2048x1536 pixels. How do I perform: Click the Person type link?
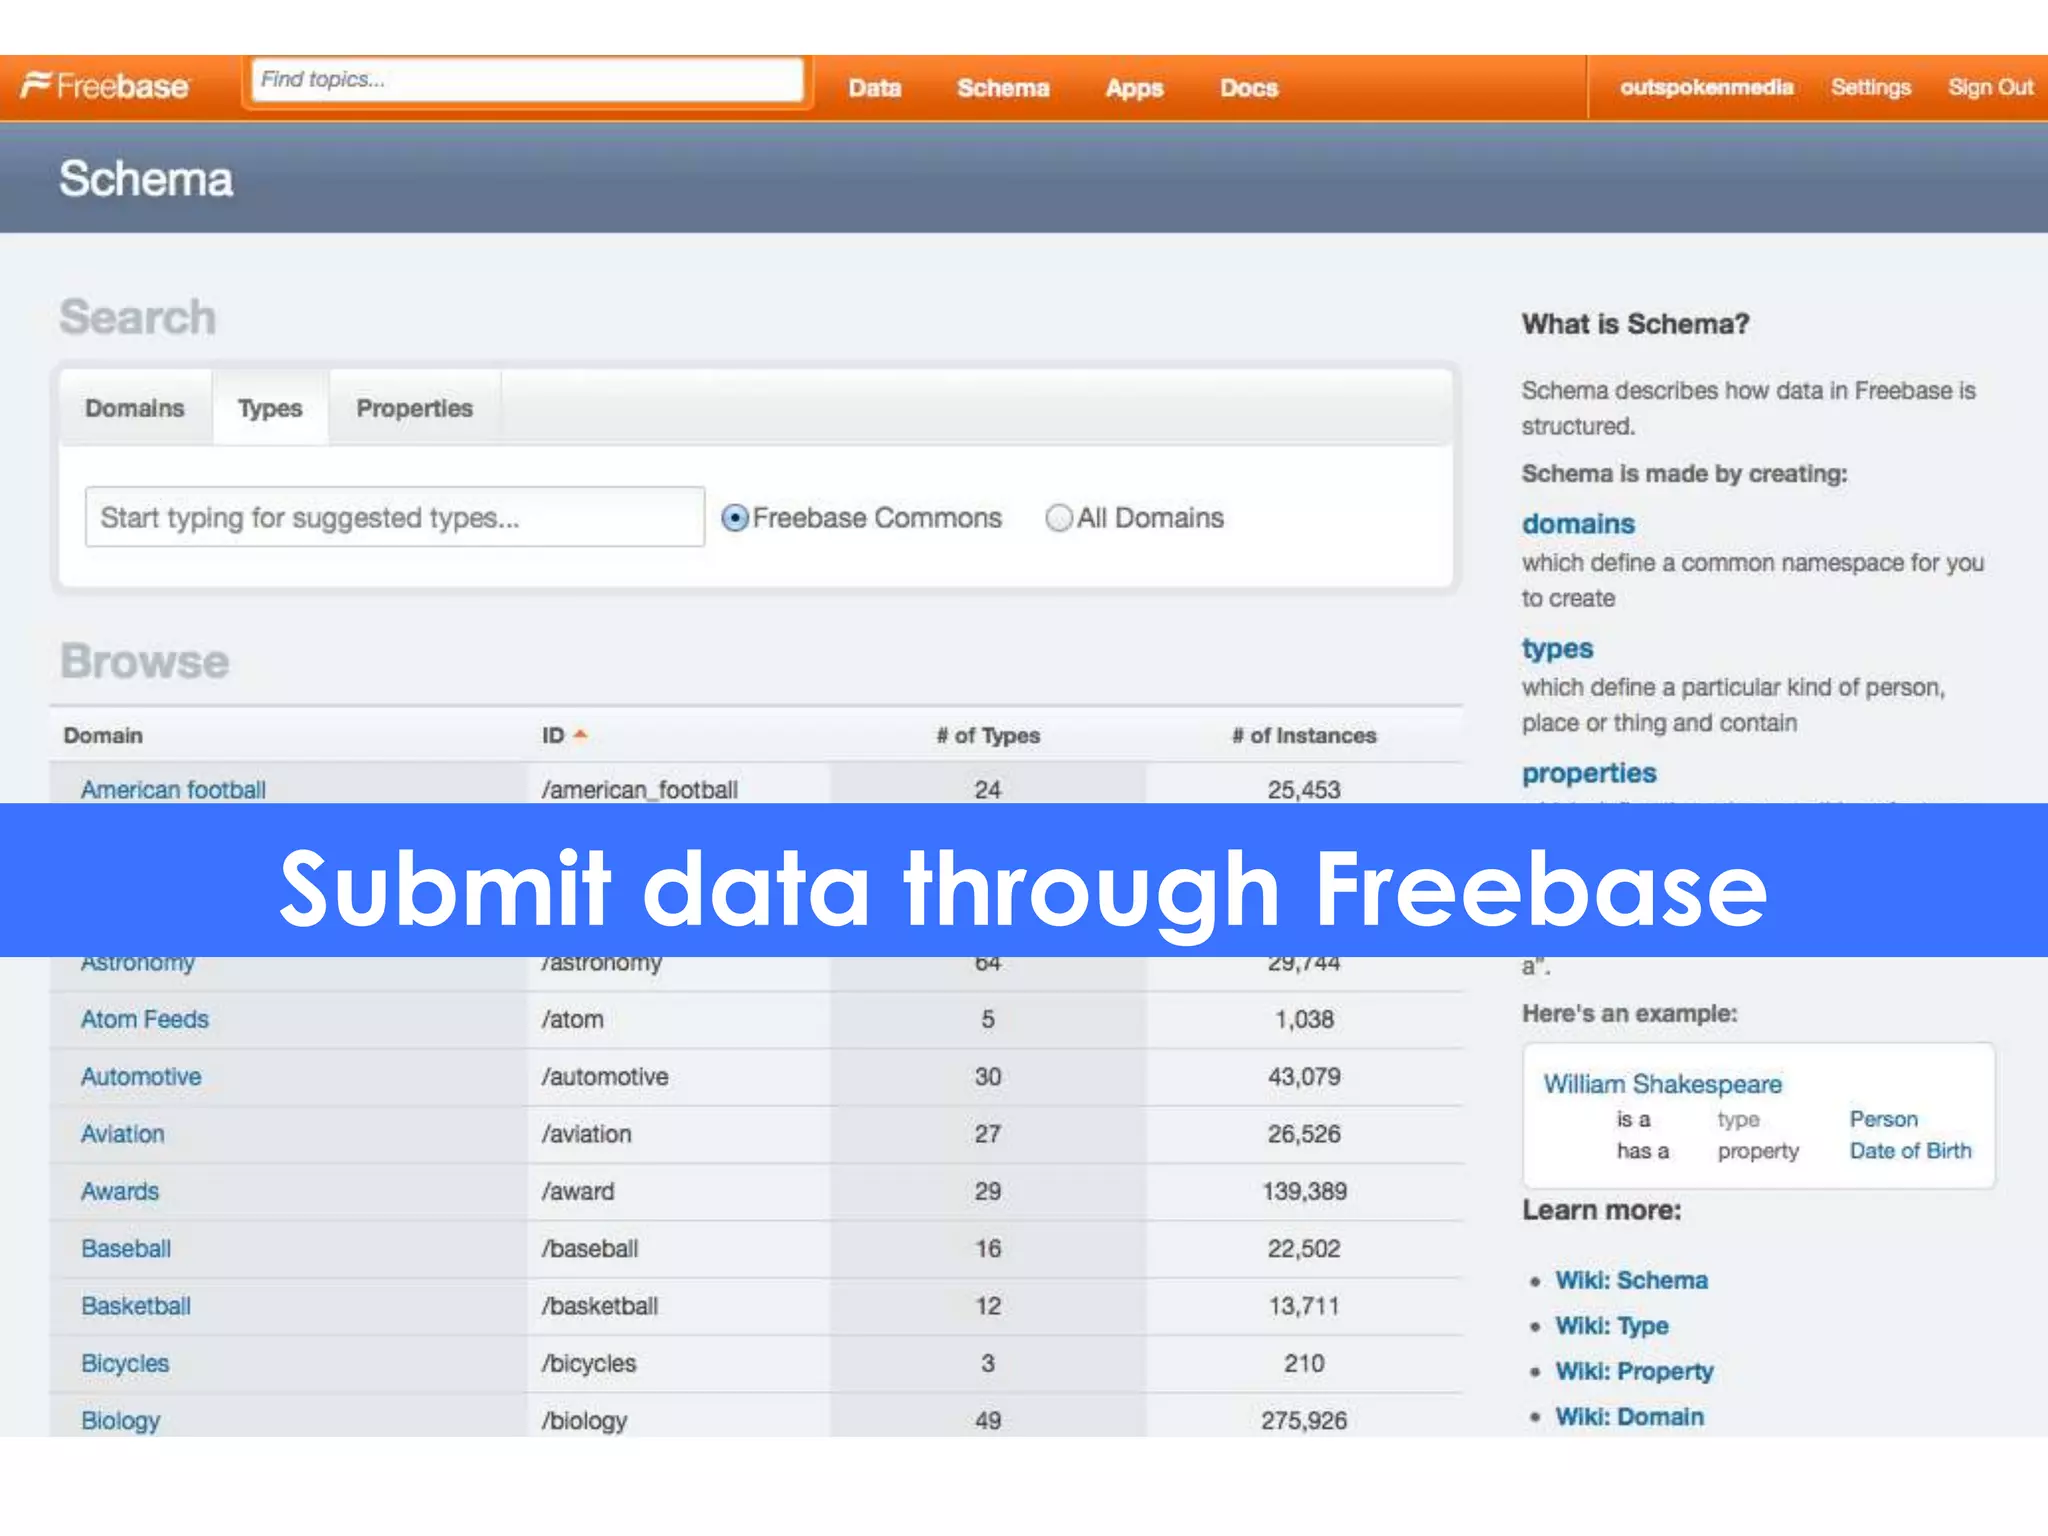[x=1883, y=1119]
